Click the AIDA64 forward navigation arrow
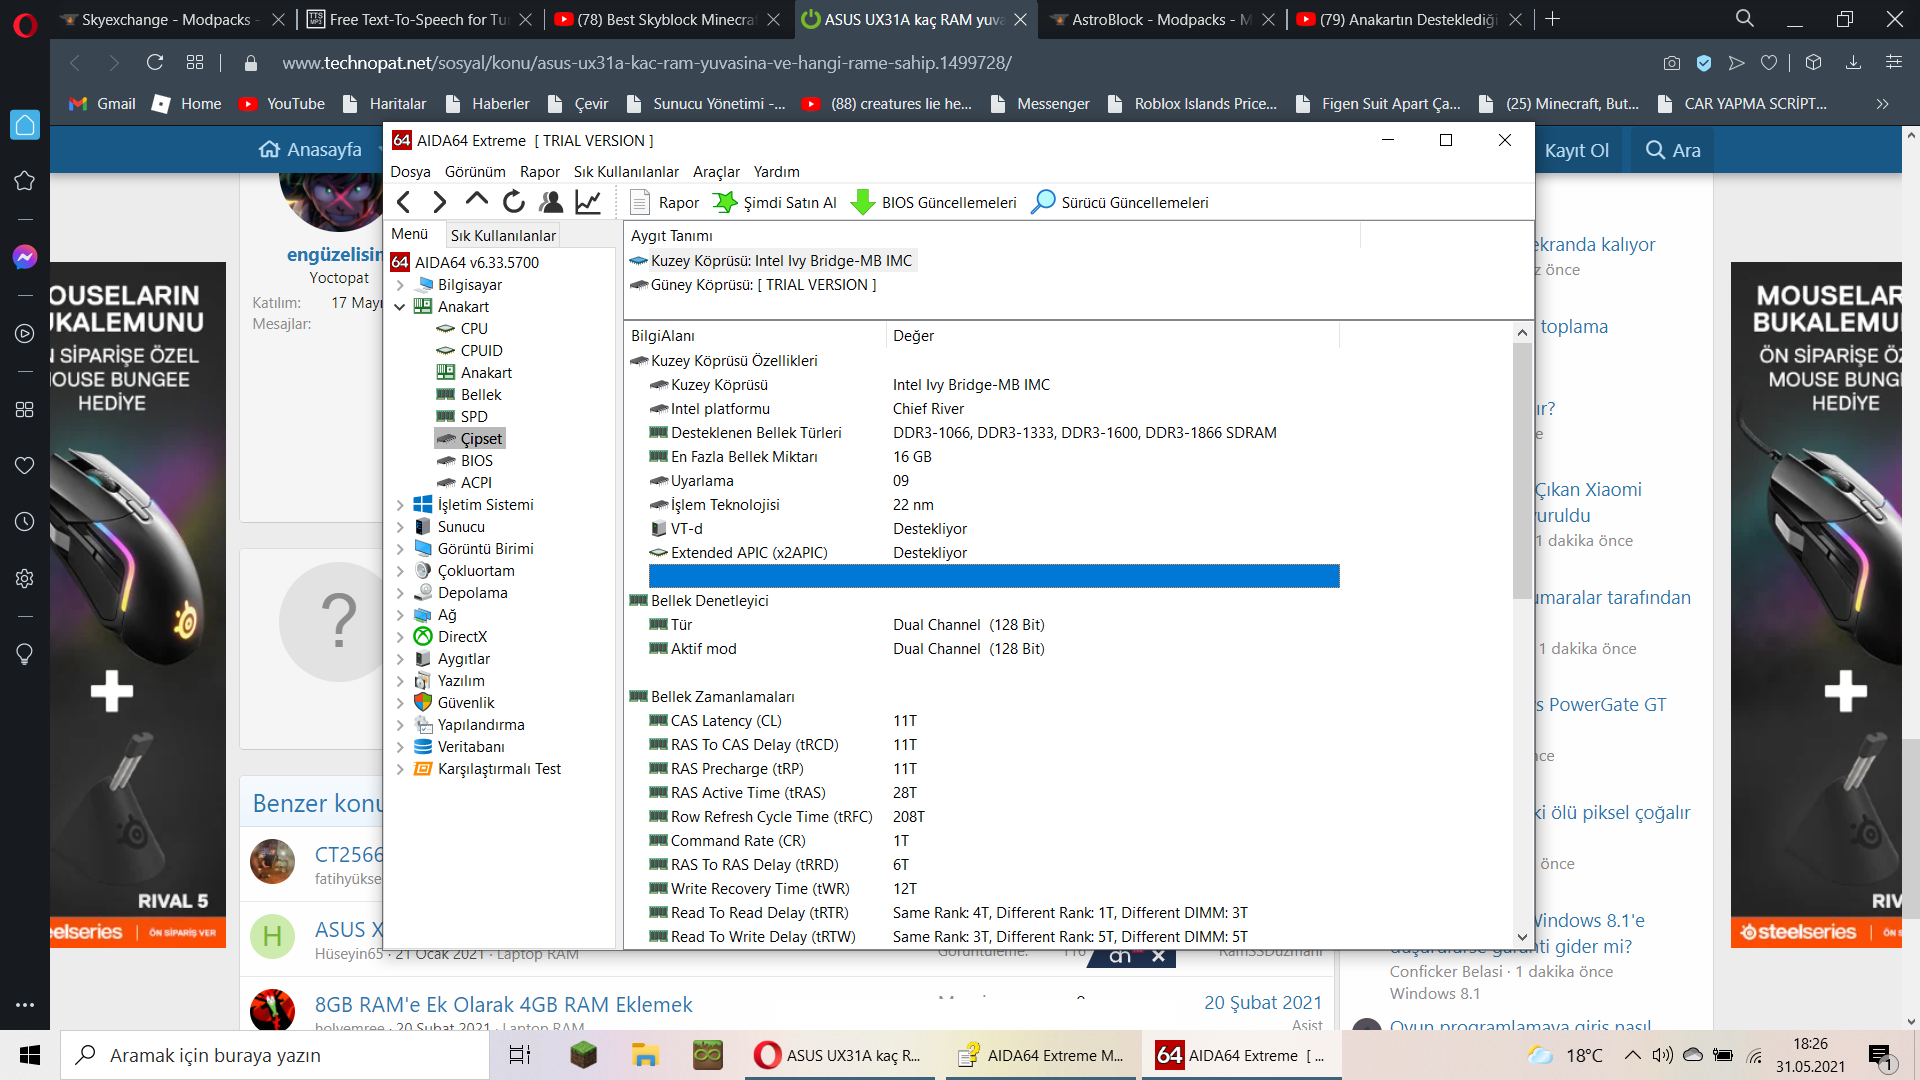1920x1080 pixels. click(x=440, y=202)
